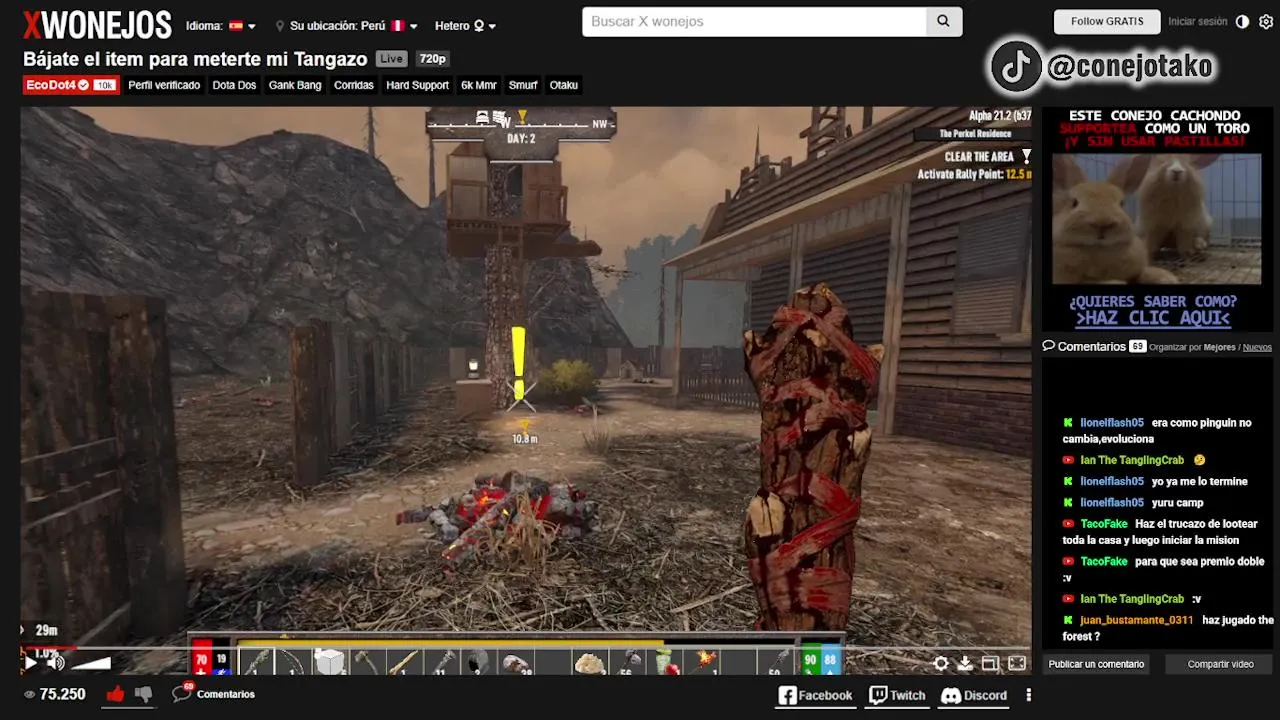
Task: Open the settings gear in header
Action: [x=1266, y=22]
